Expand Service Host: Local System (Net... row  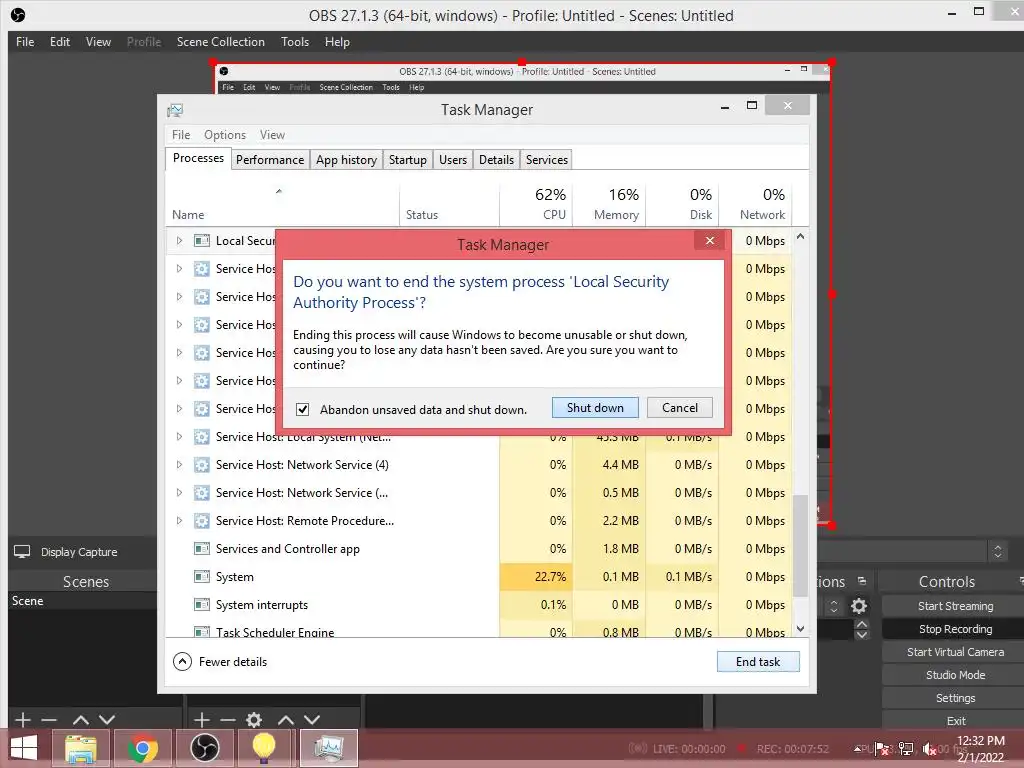pos(179,436)
